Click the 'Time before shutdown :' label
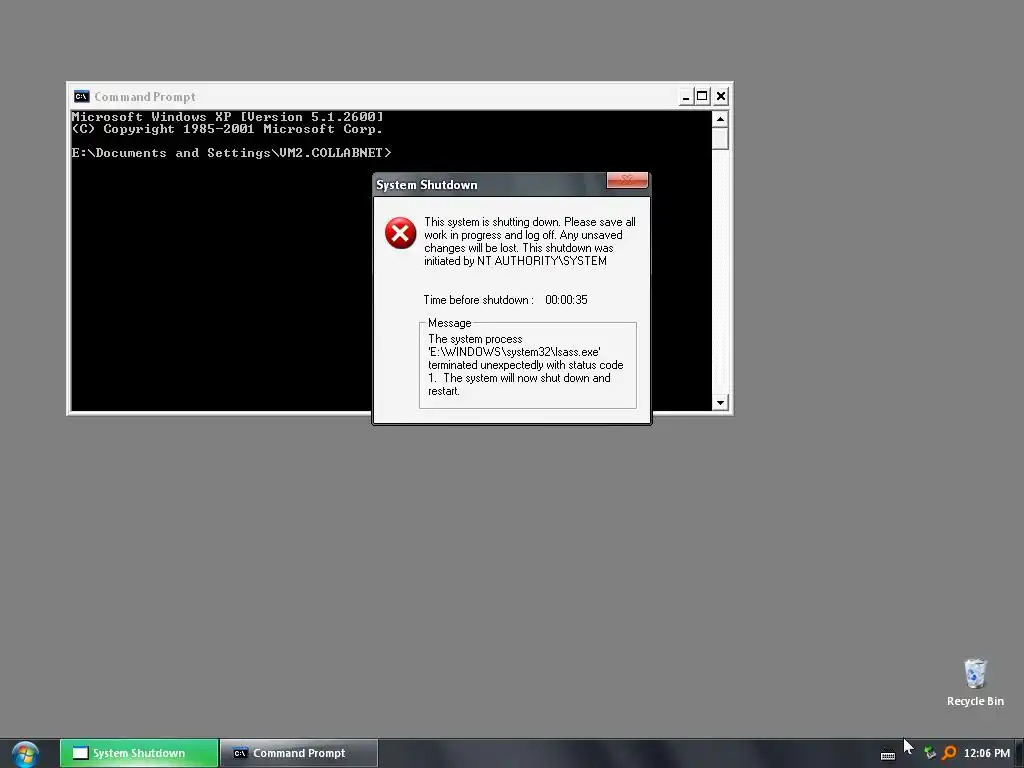1024x768 pixels. point(478,300)
